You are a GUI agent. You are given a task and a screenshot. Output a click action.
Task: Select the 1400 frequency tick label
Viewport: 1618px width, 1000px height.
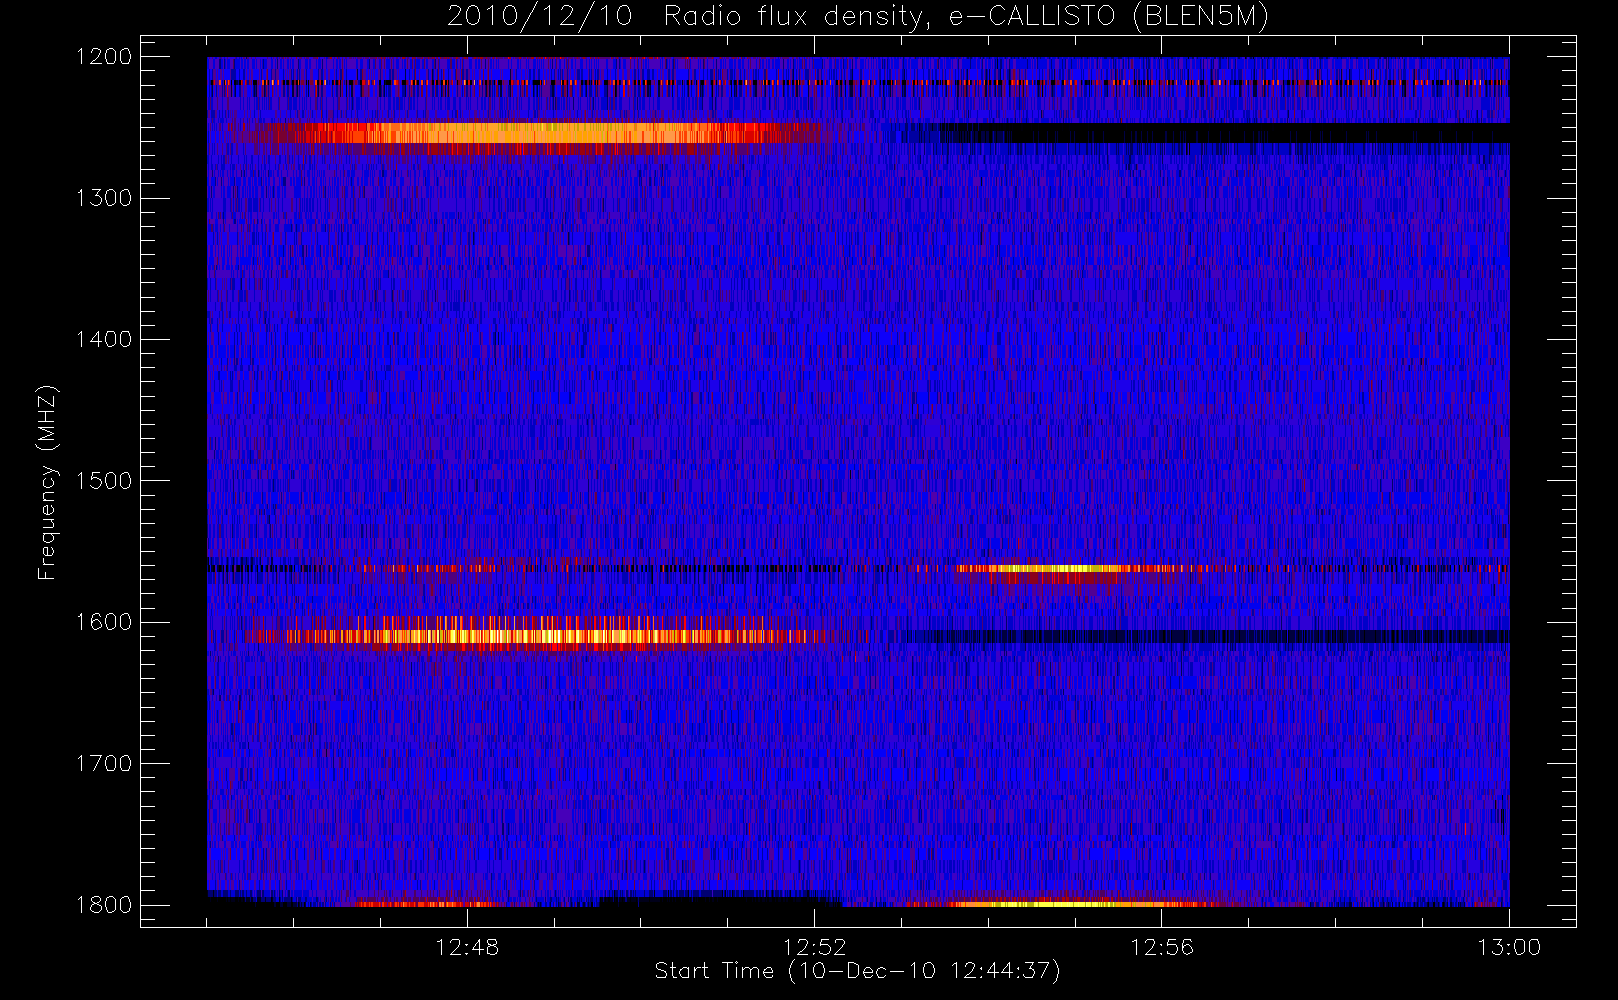click(x=105, y=340)
